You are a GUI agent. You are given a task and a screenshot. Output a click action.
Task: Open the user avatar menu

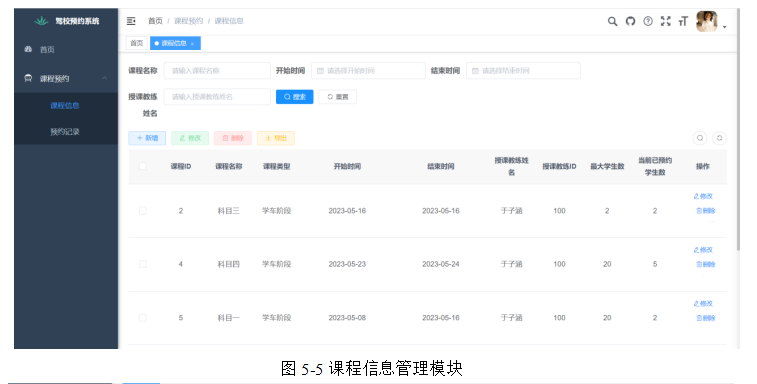707,21
